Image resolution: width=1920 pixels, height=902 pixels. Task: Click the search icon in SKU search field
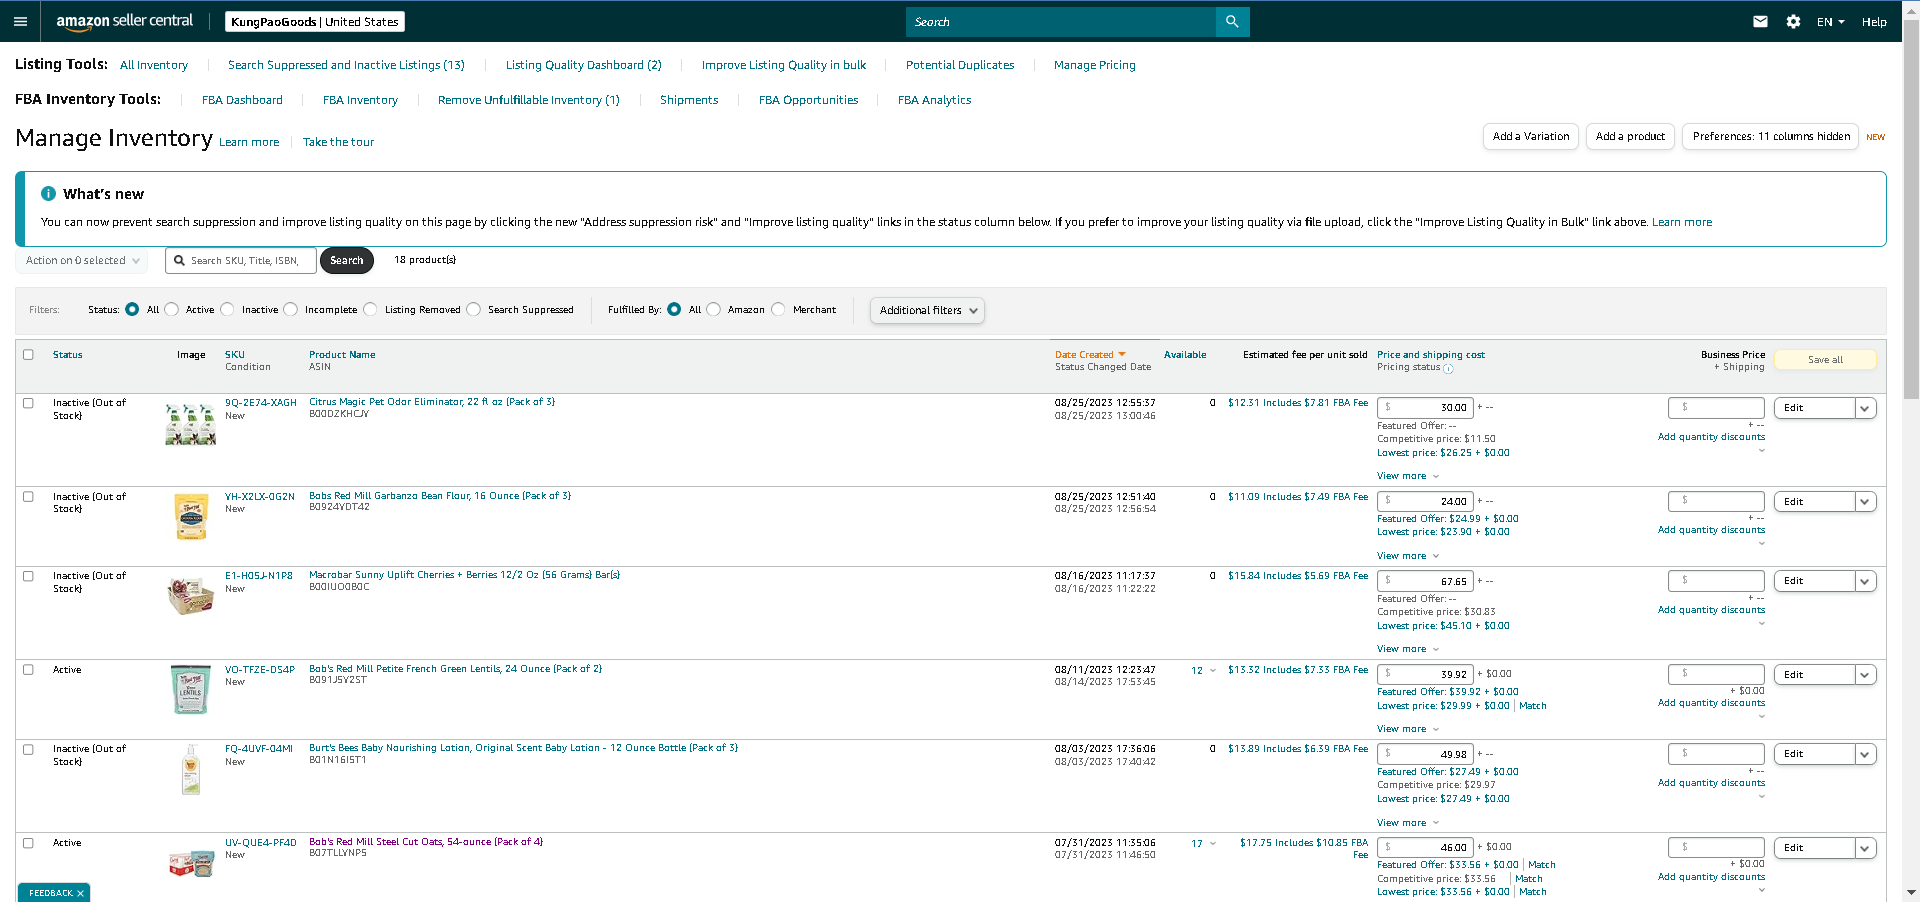pos(179,261)
